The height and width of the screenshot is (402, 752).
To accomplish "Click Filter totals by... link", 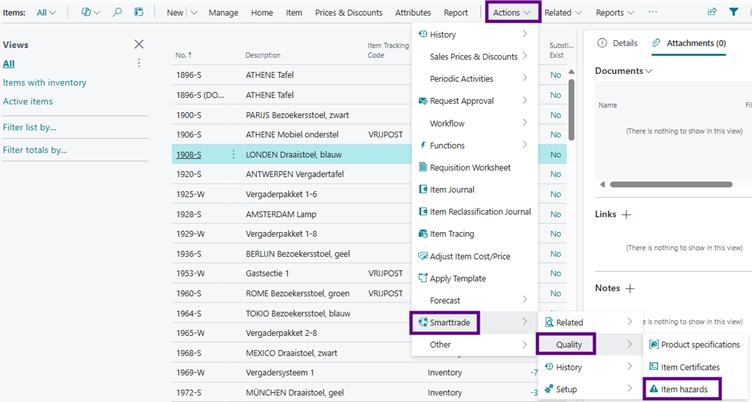I will (x=35, y=150).
